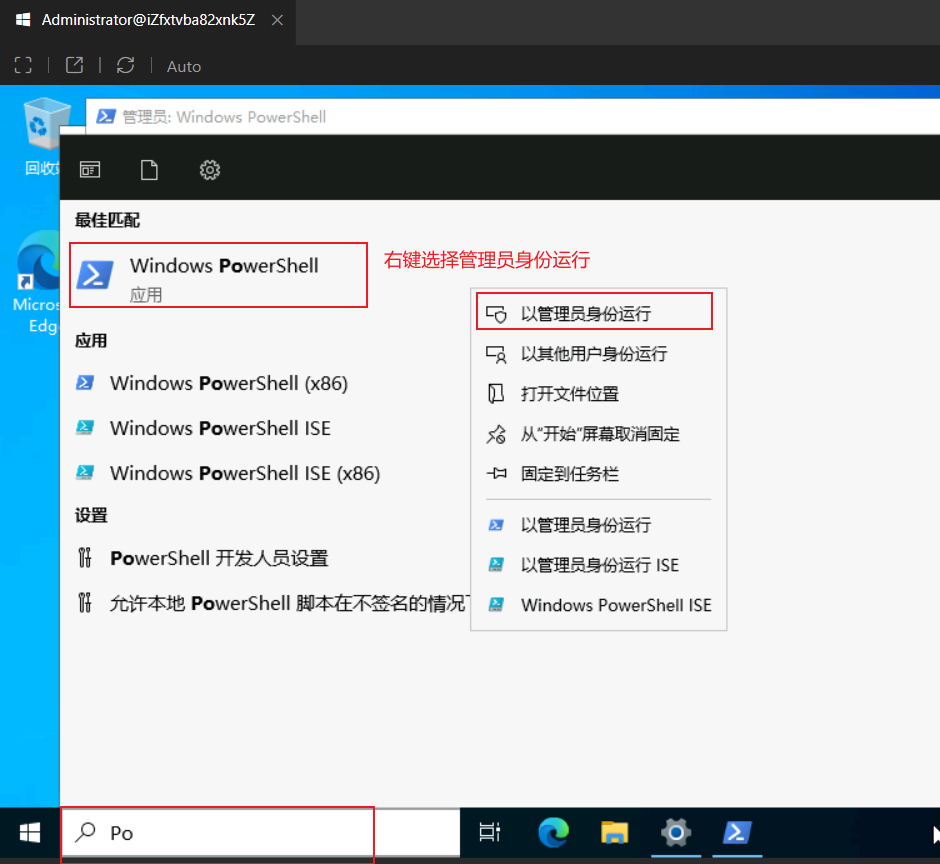Click the refresh connection icon
The height and width of the screenshot is (864, 940).
125,65
